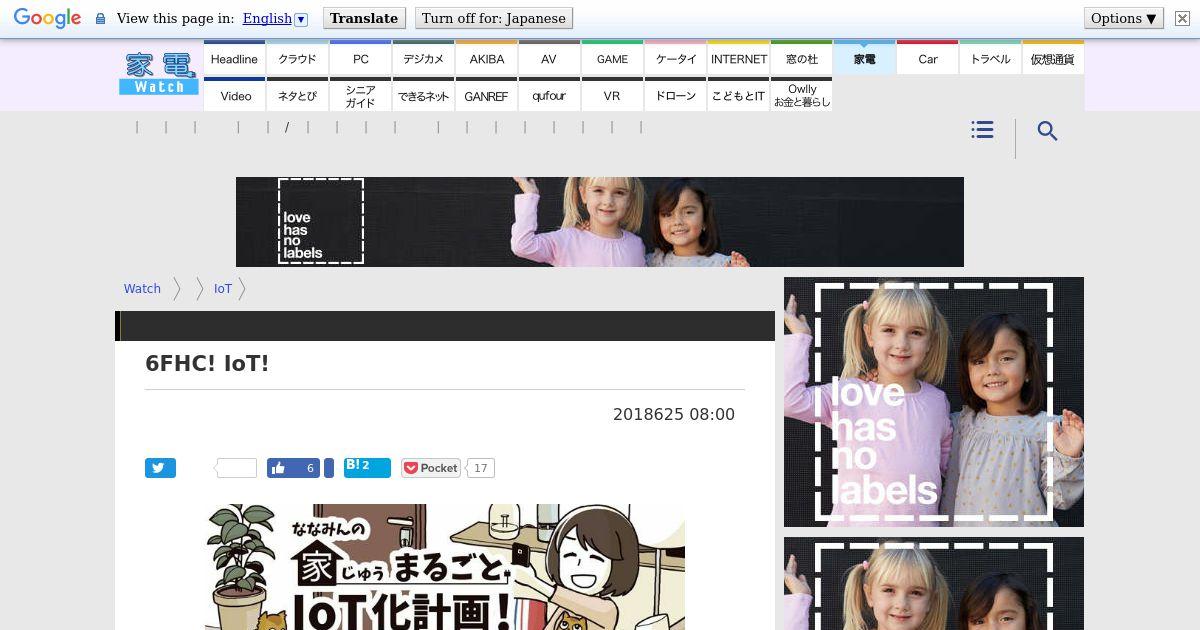Open the Headline site tab

(x=234, y=59)
